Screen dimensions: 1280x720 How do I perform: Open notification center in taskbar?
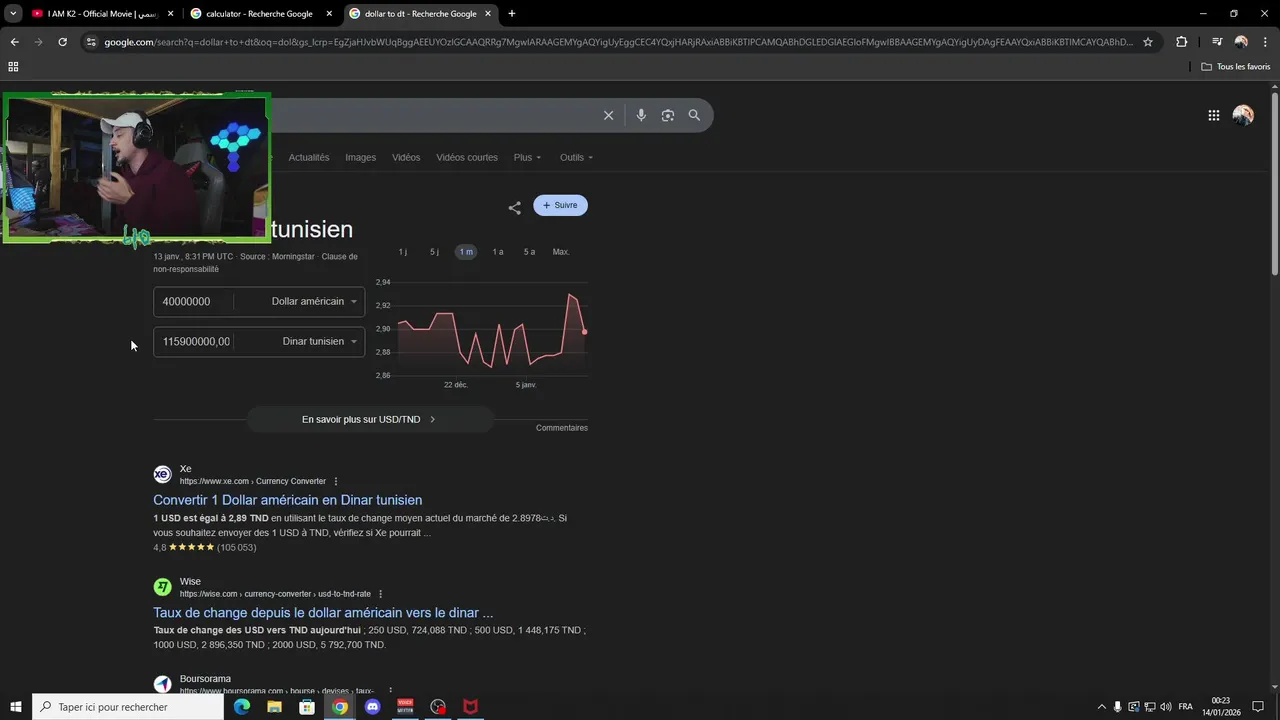pyautogui.click(x=1258, y=707)
